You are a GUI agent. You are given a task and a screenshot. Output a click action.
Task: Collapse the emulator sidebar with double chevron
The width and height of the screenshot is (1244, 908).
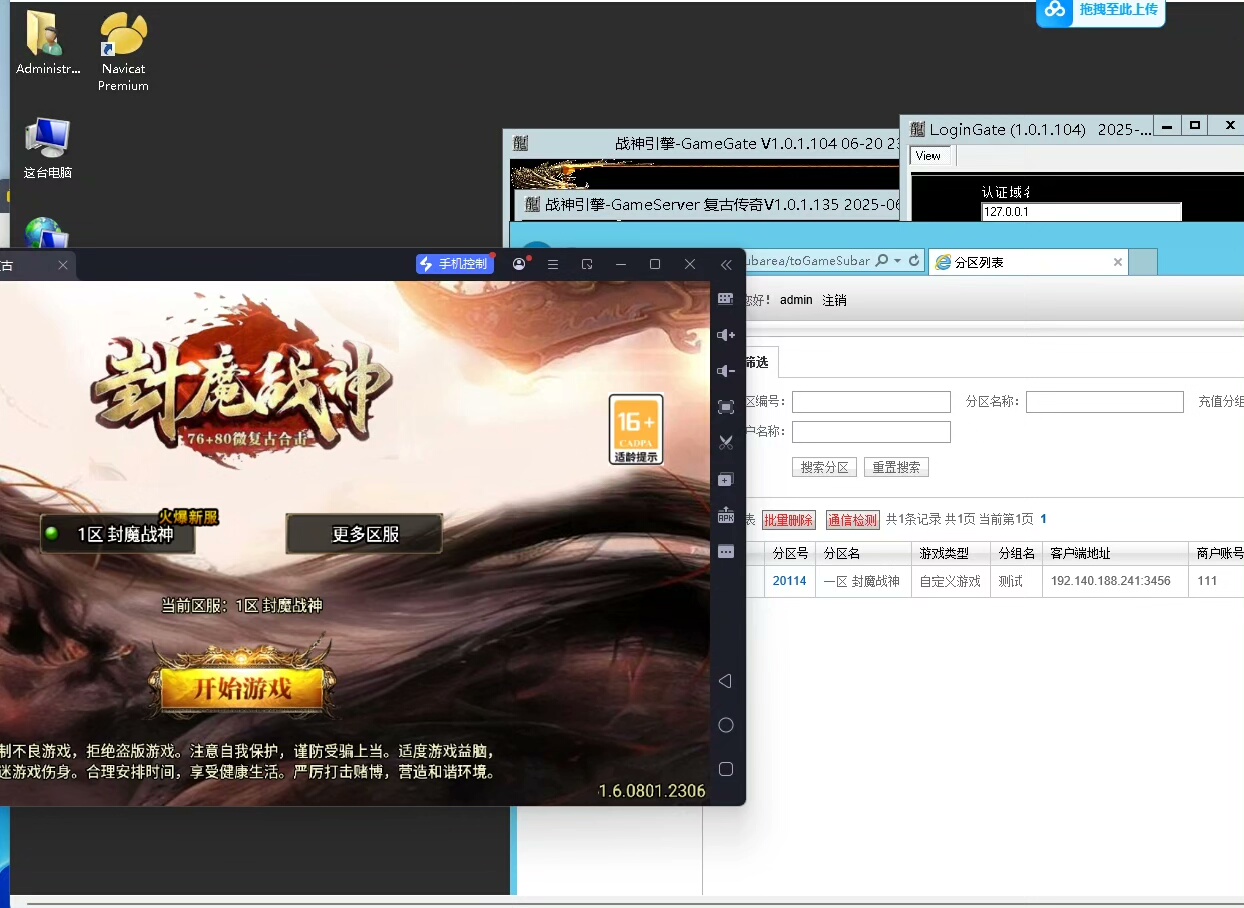[x=726, y=264]
